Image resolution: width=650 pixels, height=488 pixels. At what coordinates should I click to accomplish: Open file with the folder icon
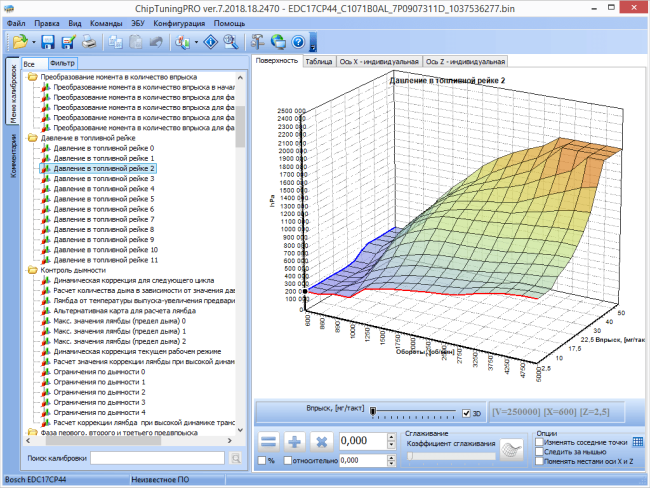tap(20, 42)
